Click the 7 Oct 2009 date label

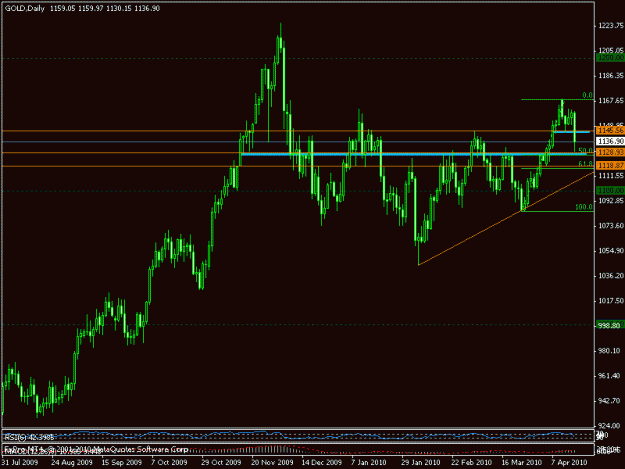[x=169, y=462]
